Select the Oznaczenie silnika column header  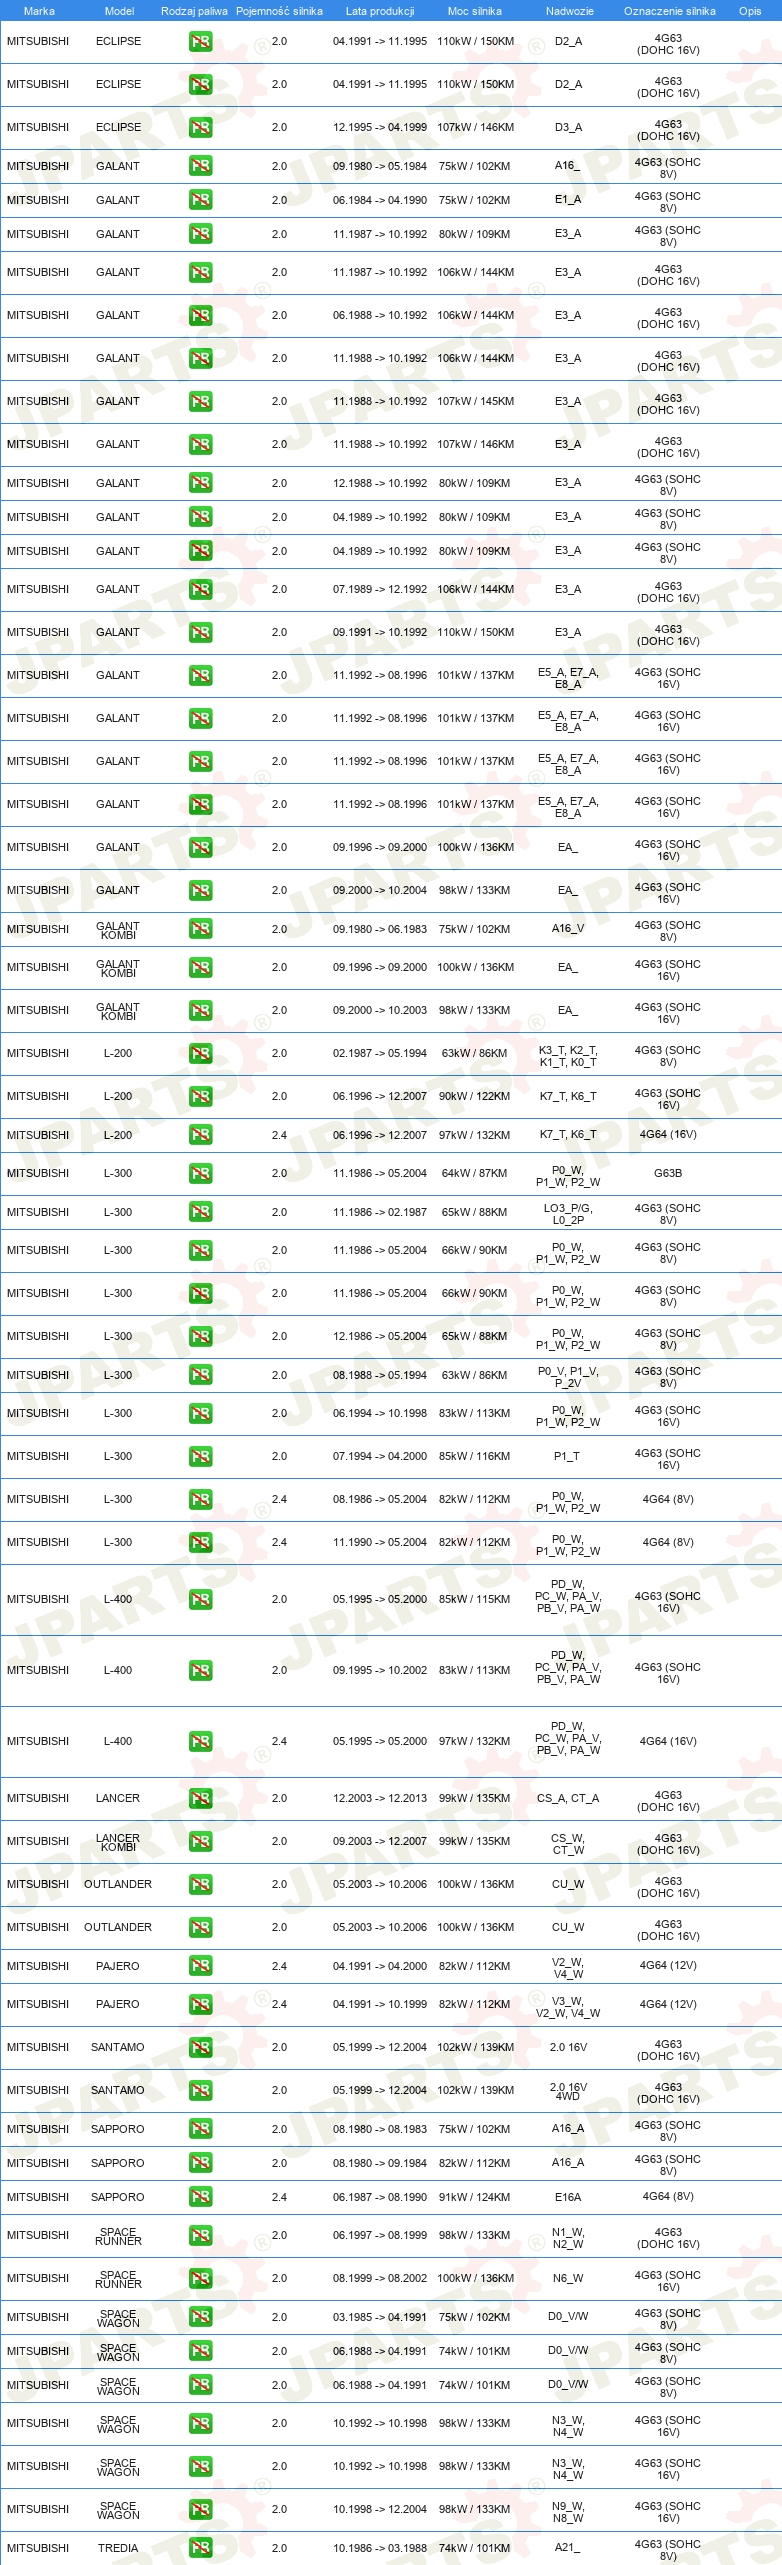[x=669, y=11]
